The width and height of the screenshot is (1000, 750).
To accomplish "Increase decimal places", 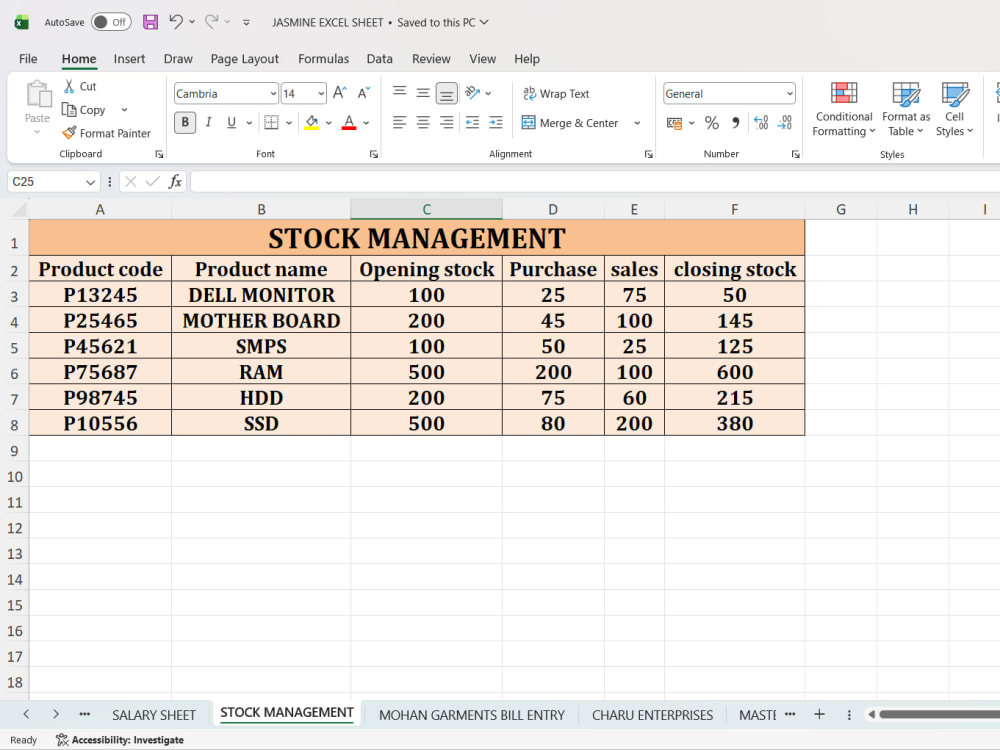I will (761, 122).
